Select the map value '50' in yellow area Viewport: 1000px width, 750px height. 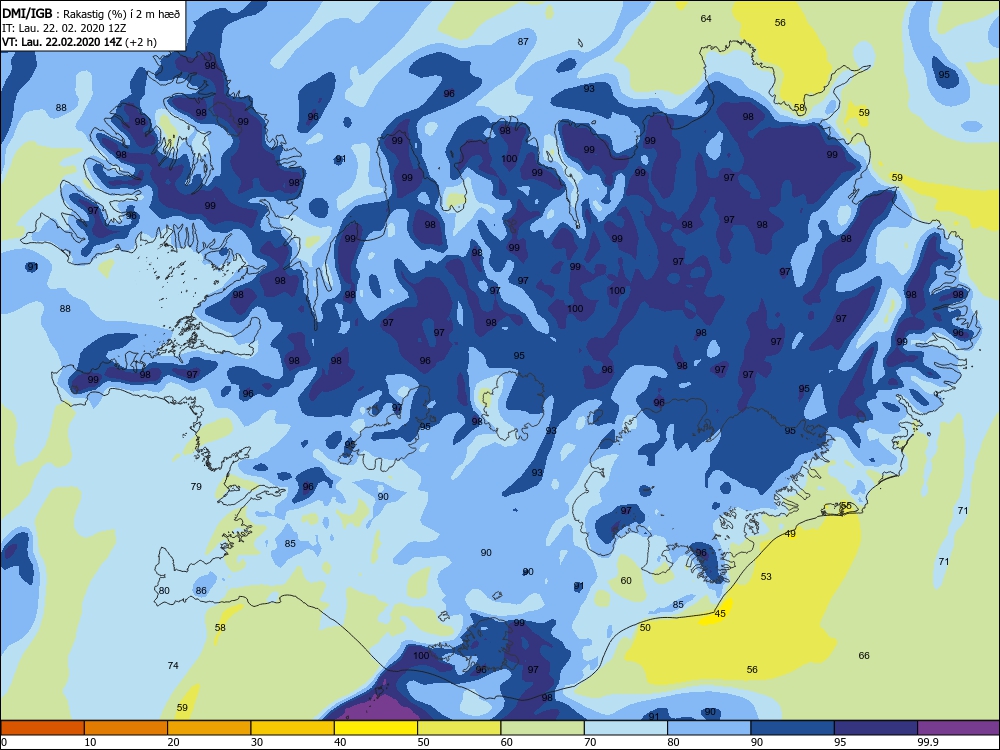tap(645, 628)
